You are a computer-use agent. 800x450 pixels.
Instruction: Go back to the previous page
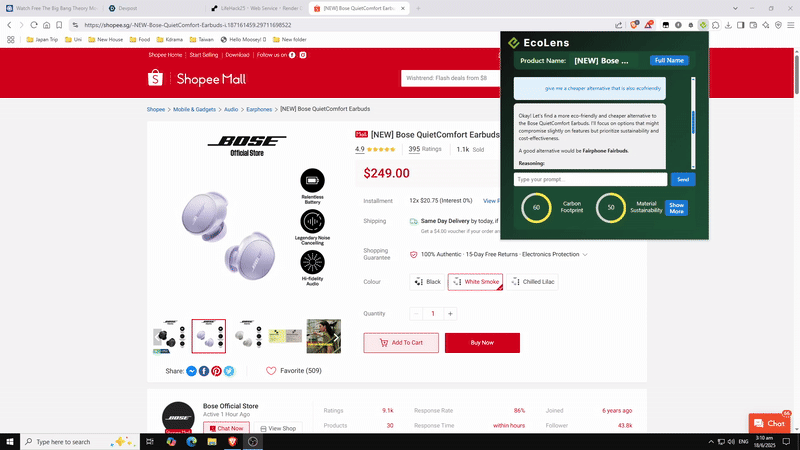9,25
